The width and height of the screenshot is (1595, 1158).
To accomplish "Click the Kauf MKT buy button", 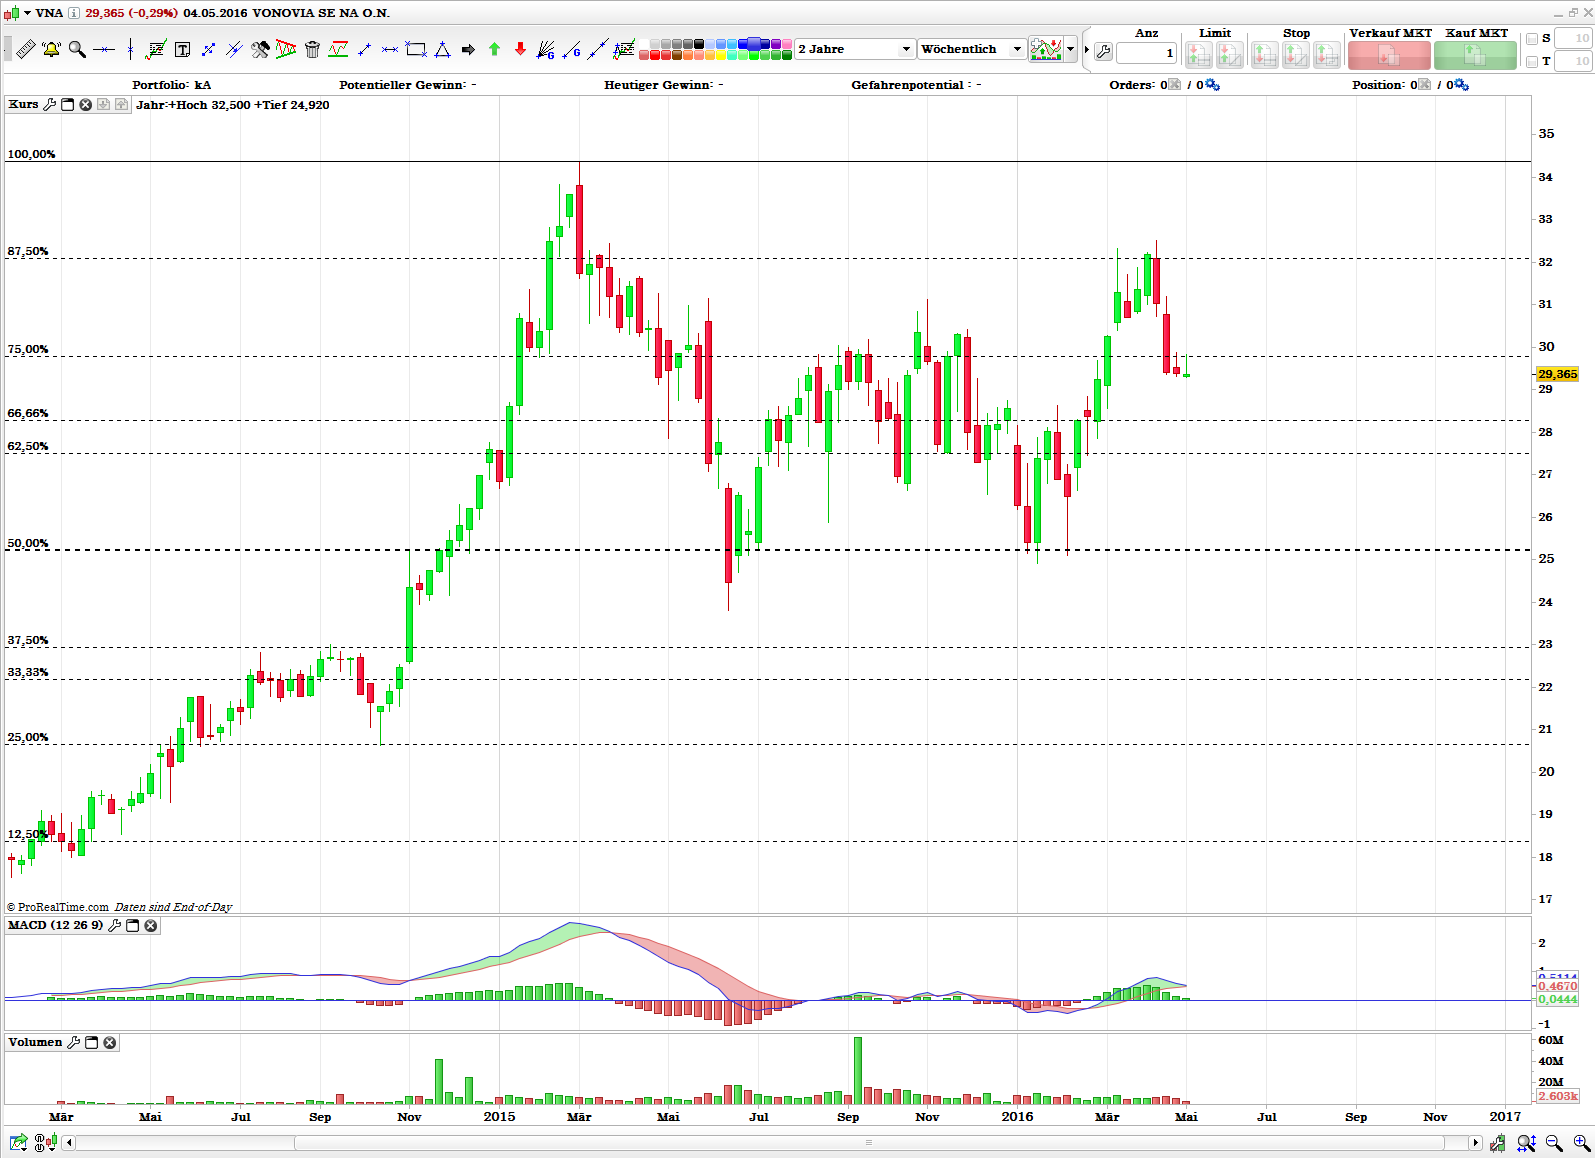I will click(1475, 55).
